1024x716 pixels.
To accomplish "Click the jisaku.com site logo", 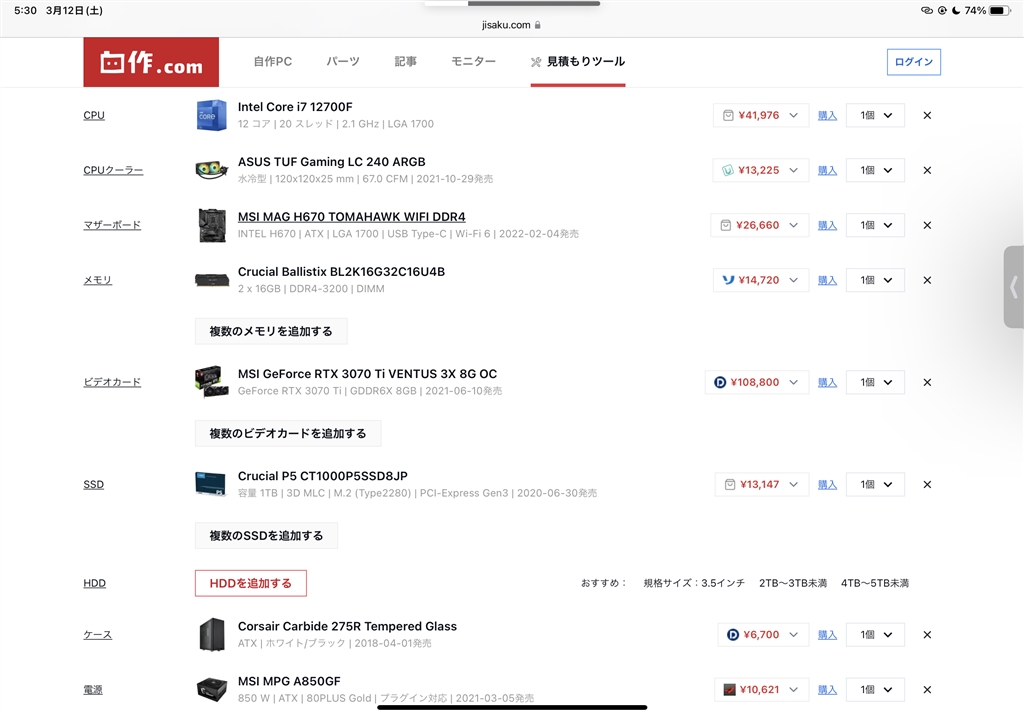I will pyautogui.click(x=151, y=62).
